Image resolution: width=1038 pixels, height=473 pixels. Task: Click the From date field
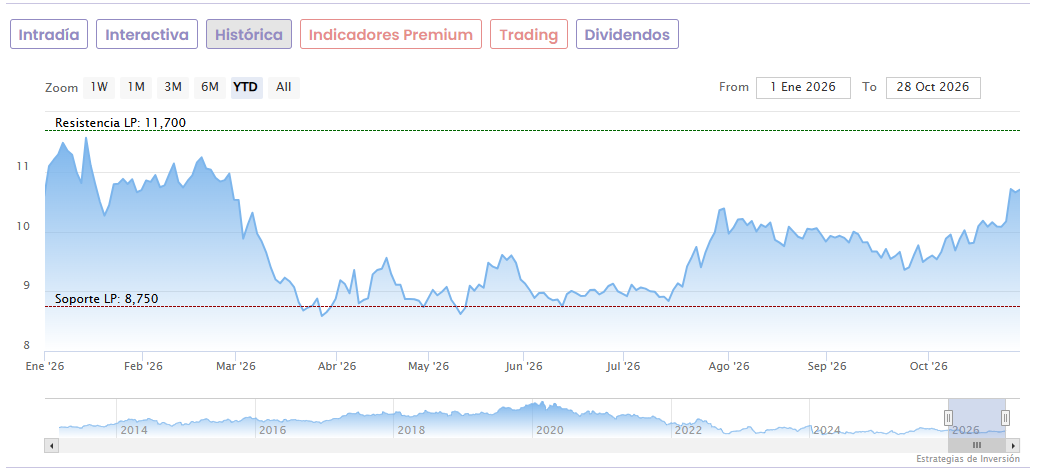pos(803,87)
